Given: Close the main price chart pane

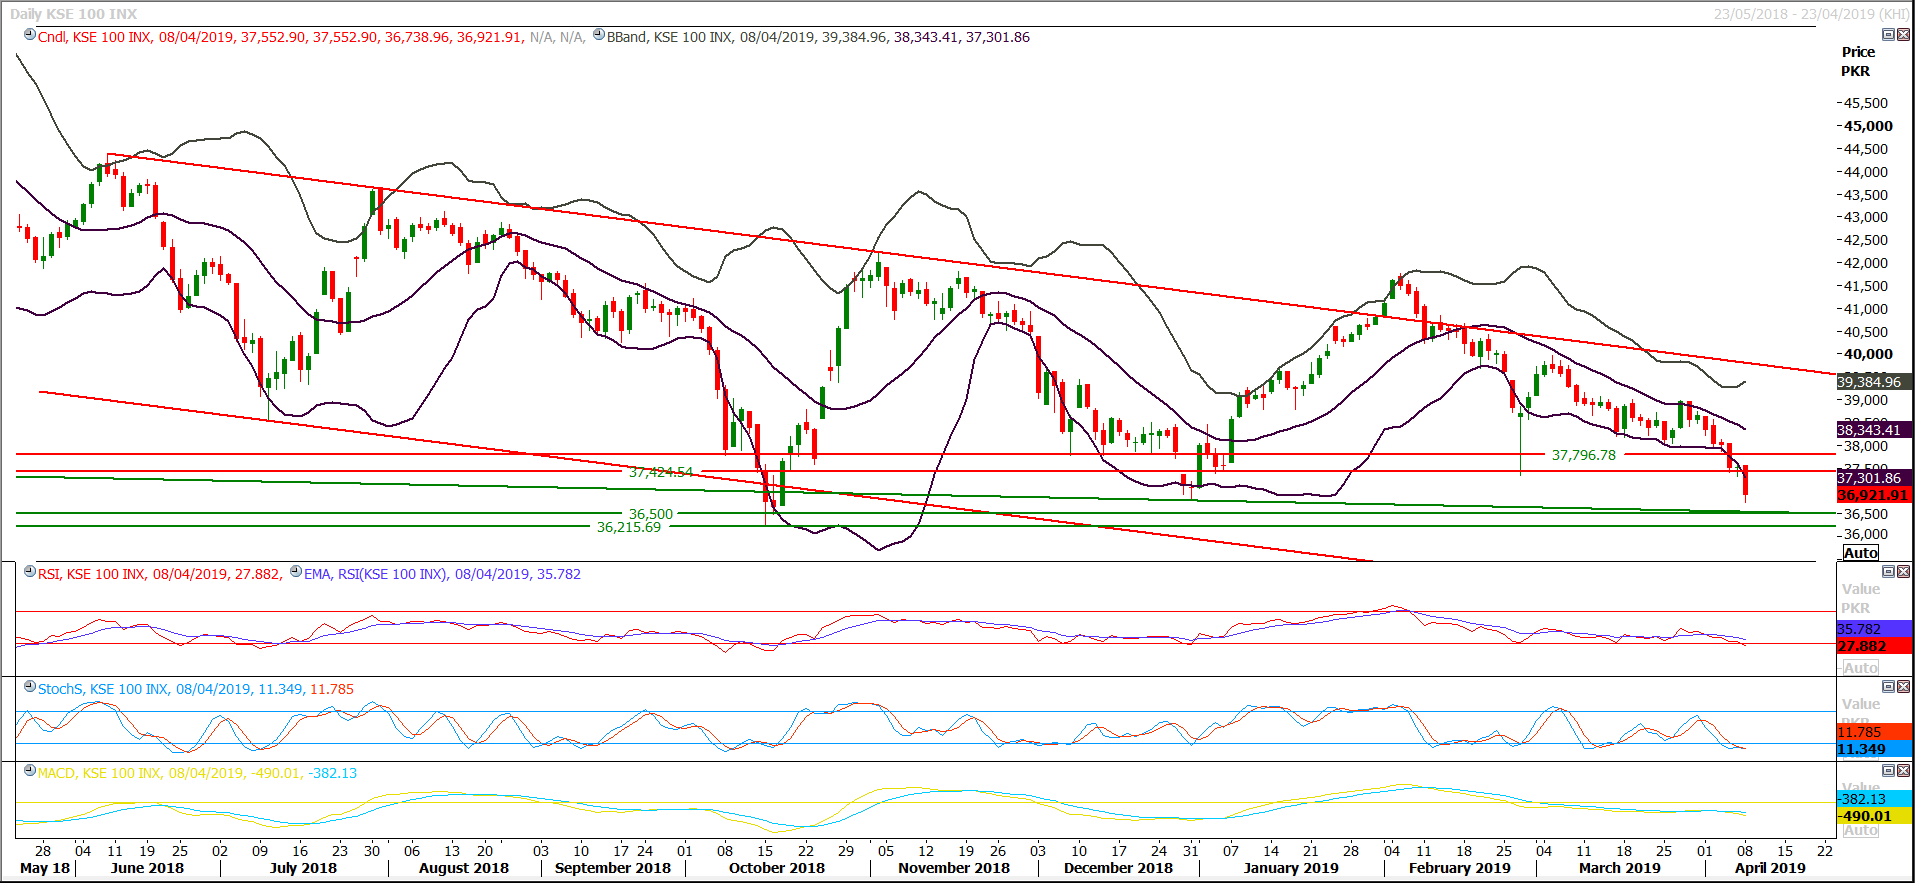Looking at the screenshot, I should coord(1903,34).
